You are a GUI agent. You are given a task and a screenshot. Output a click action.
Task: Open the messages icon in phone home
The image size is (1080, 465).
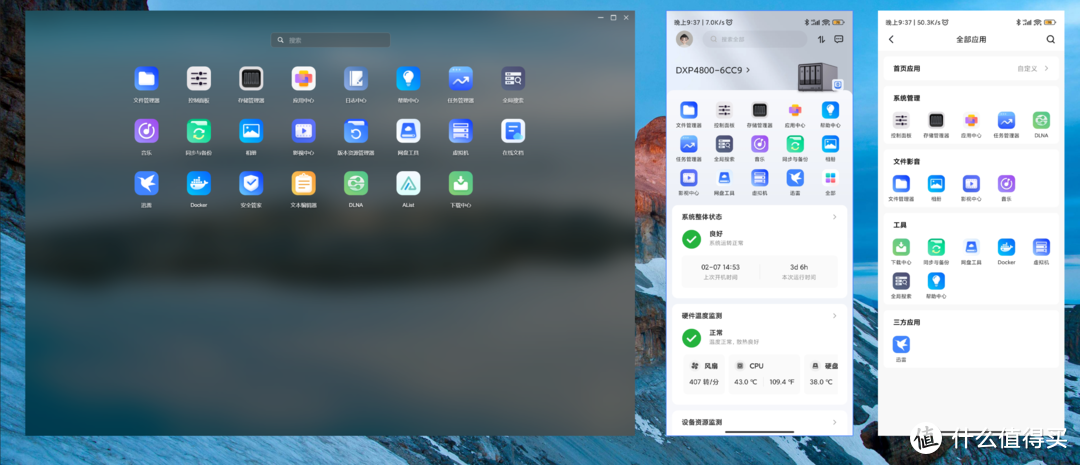tap(838, 39)
